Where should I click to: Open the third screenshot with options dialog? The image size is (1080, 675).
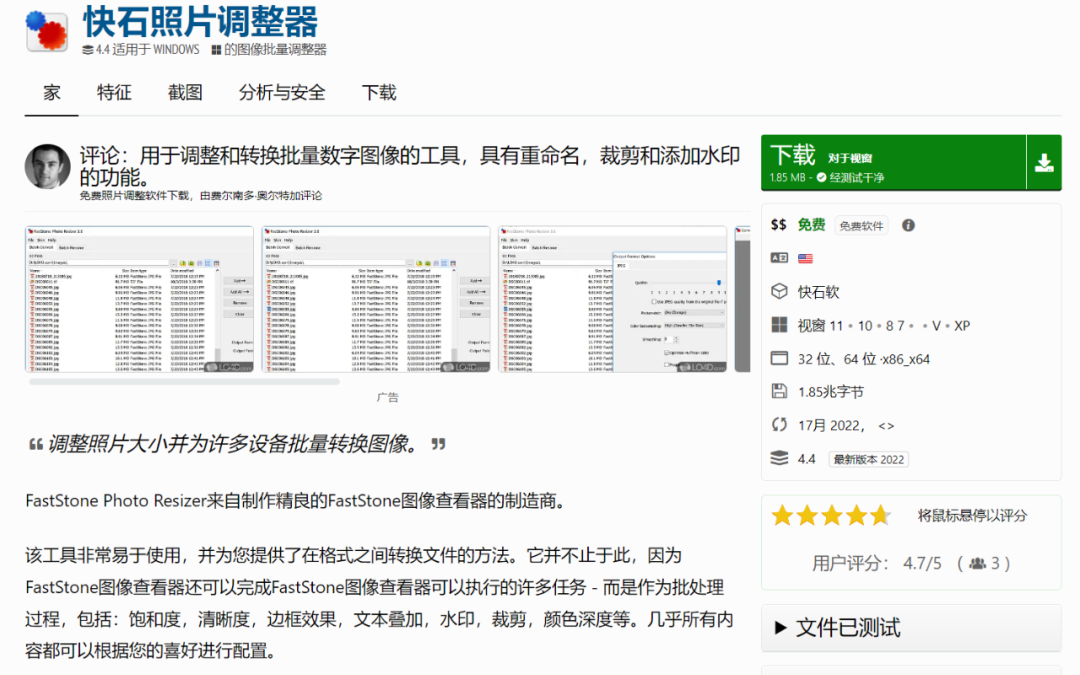click(612, 299)
